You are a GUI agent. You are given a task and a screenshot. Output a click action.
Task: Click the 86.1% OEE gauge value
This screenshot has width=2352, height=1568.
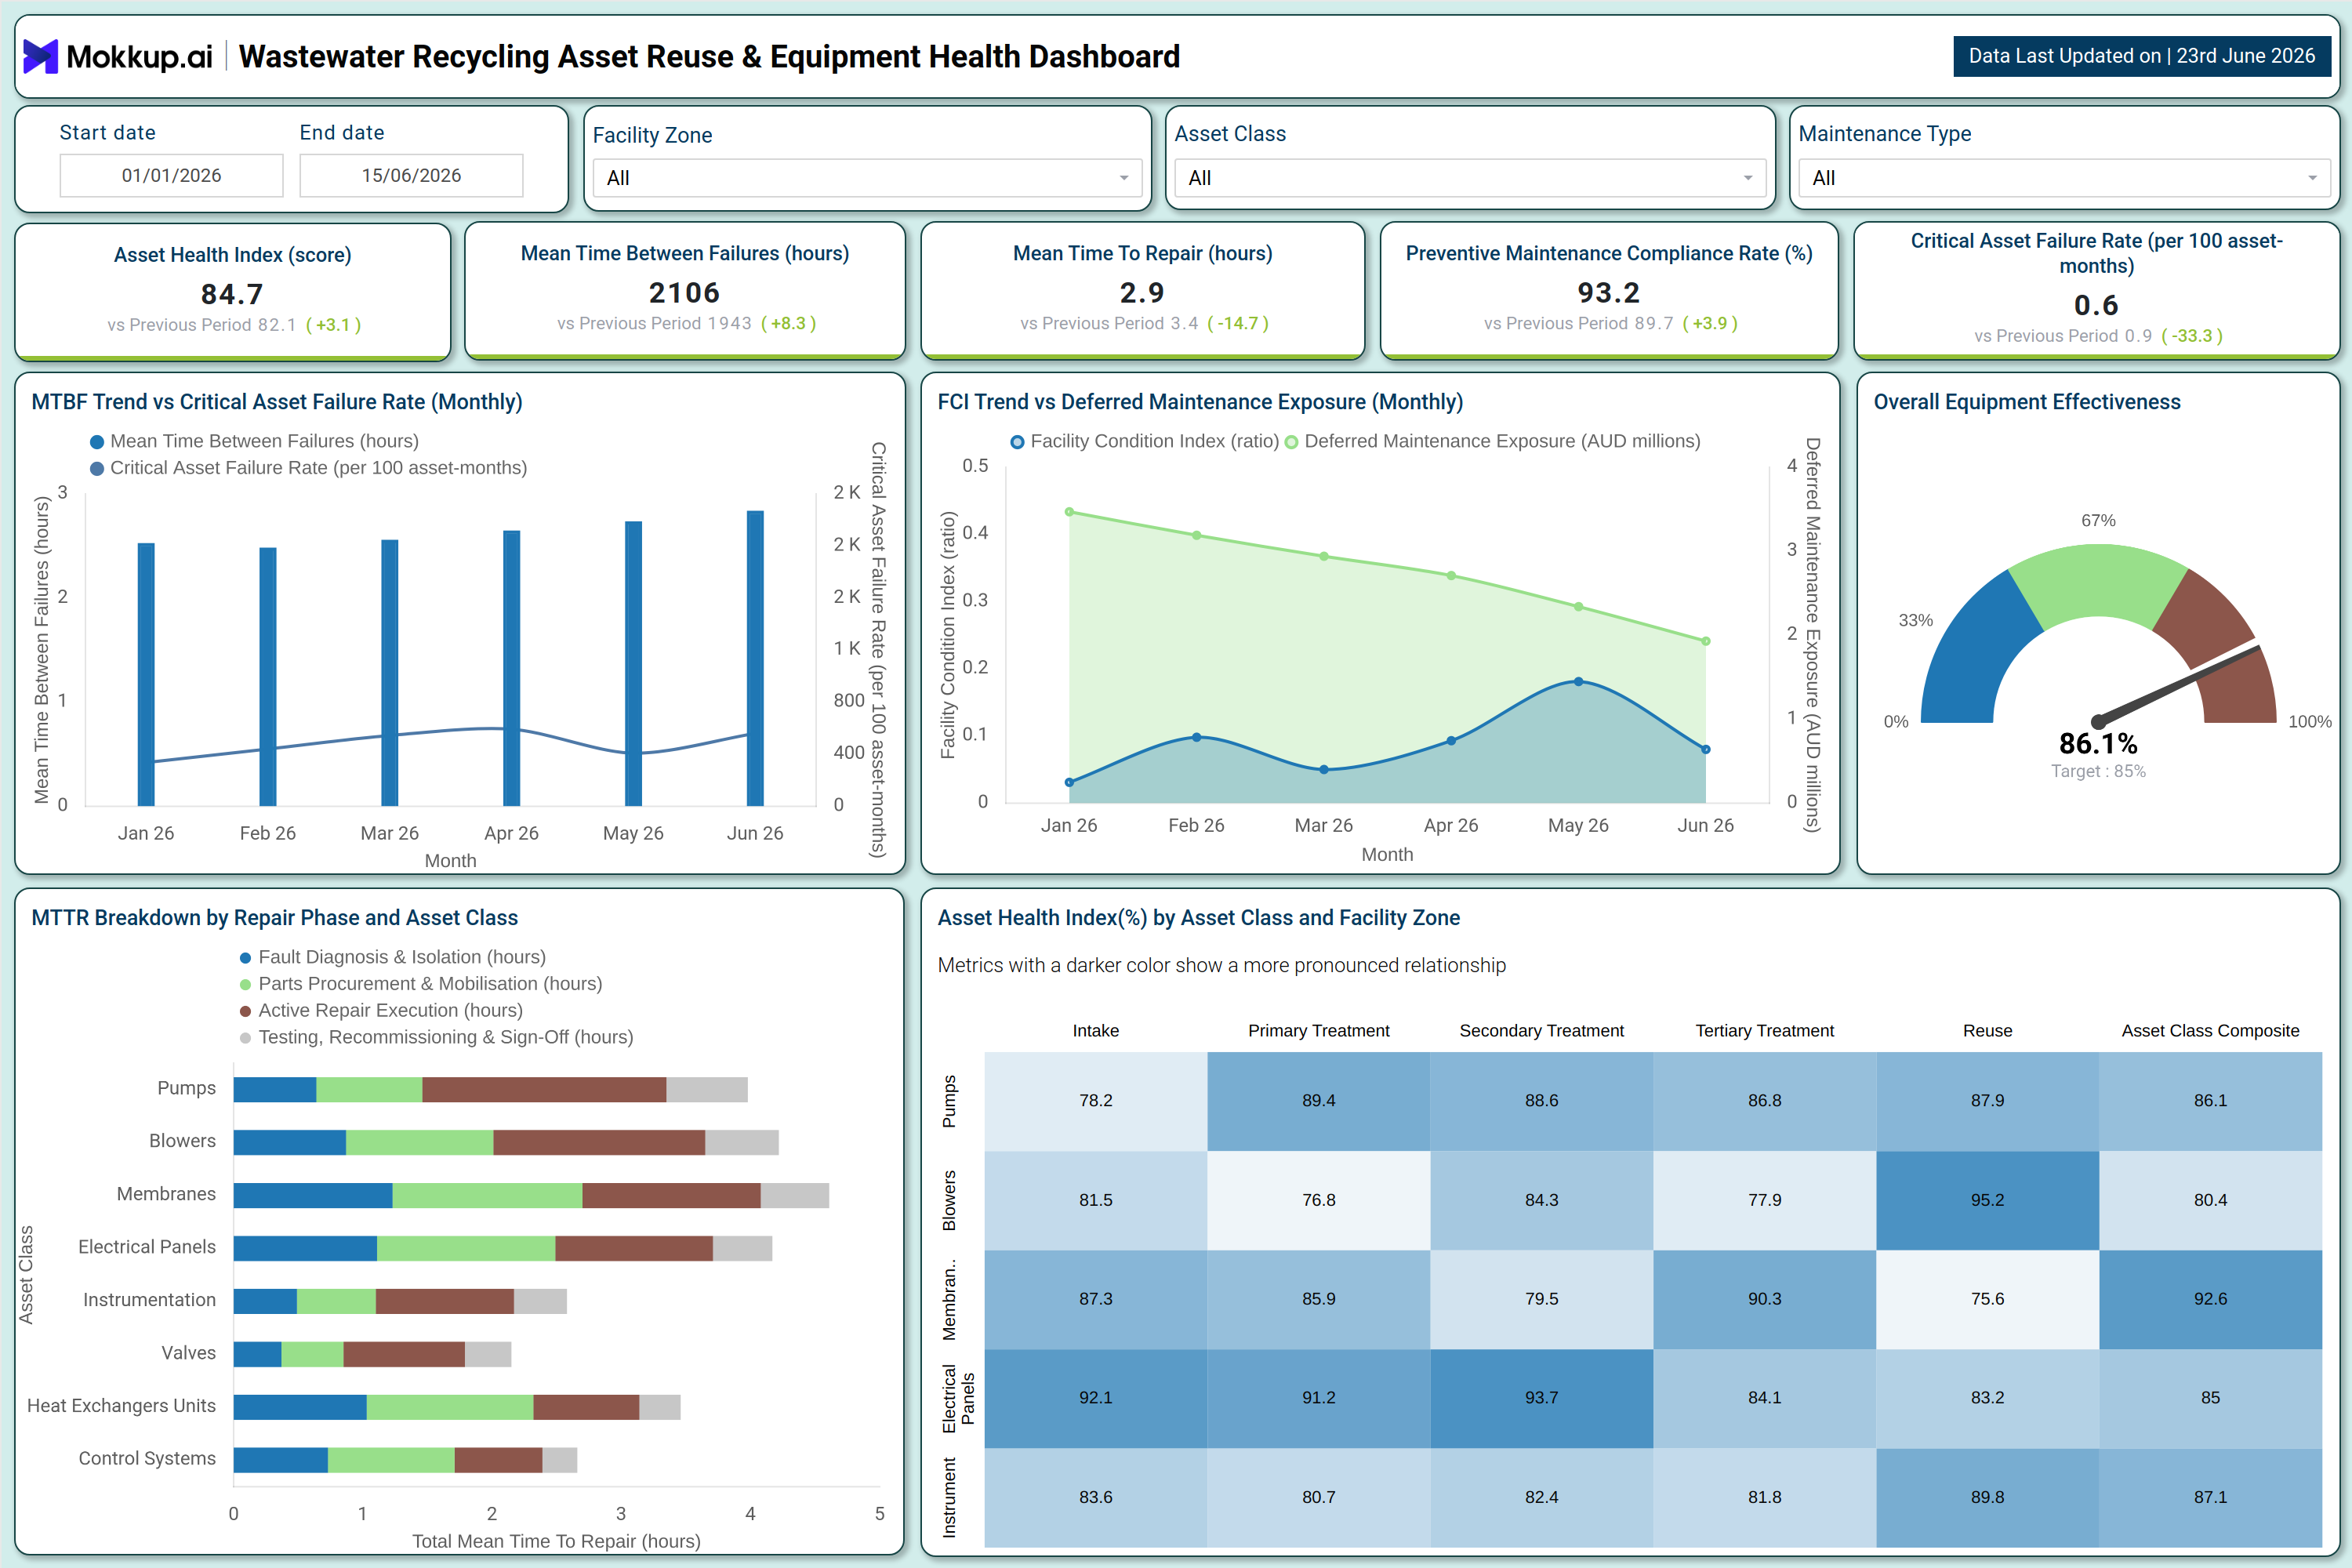coord(2098,744)
